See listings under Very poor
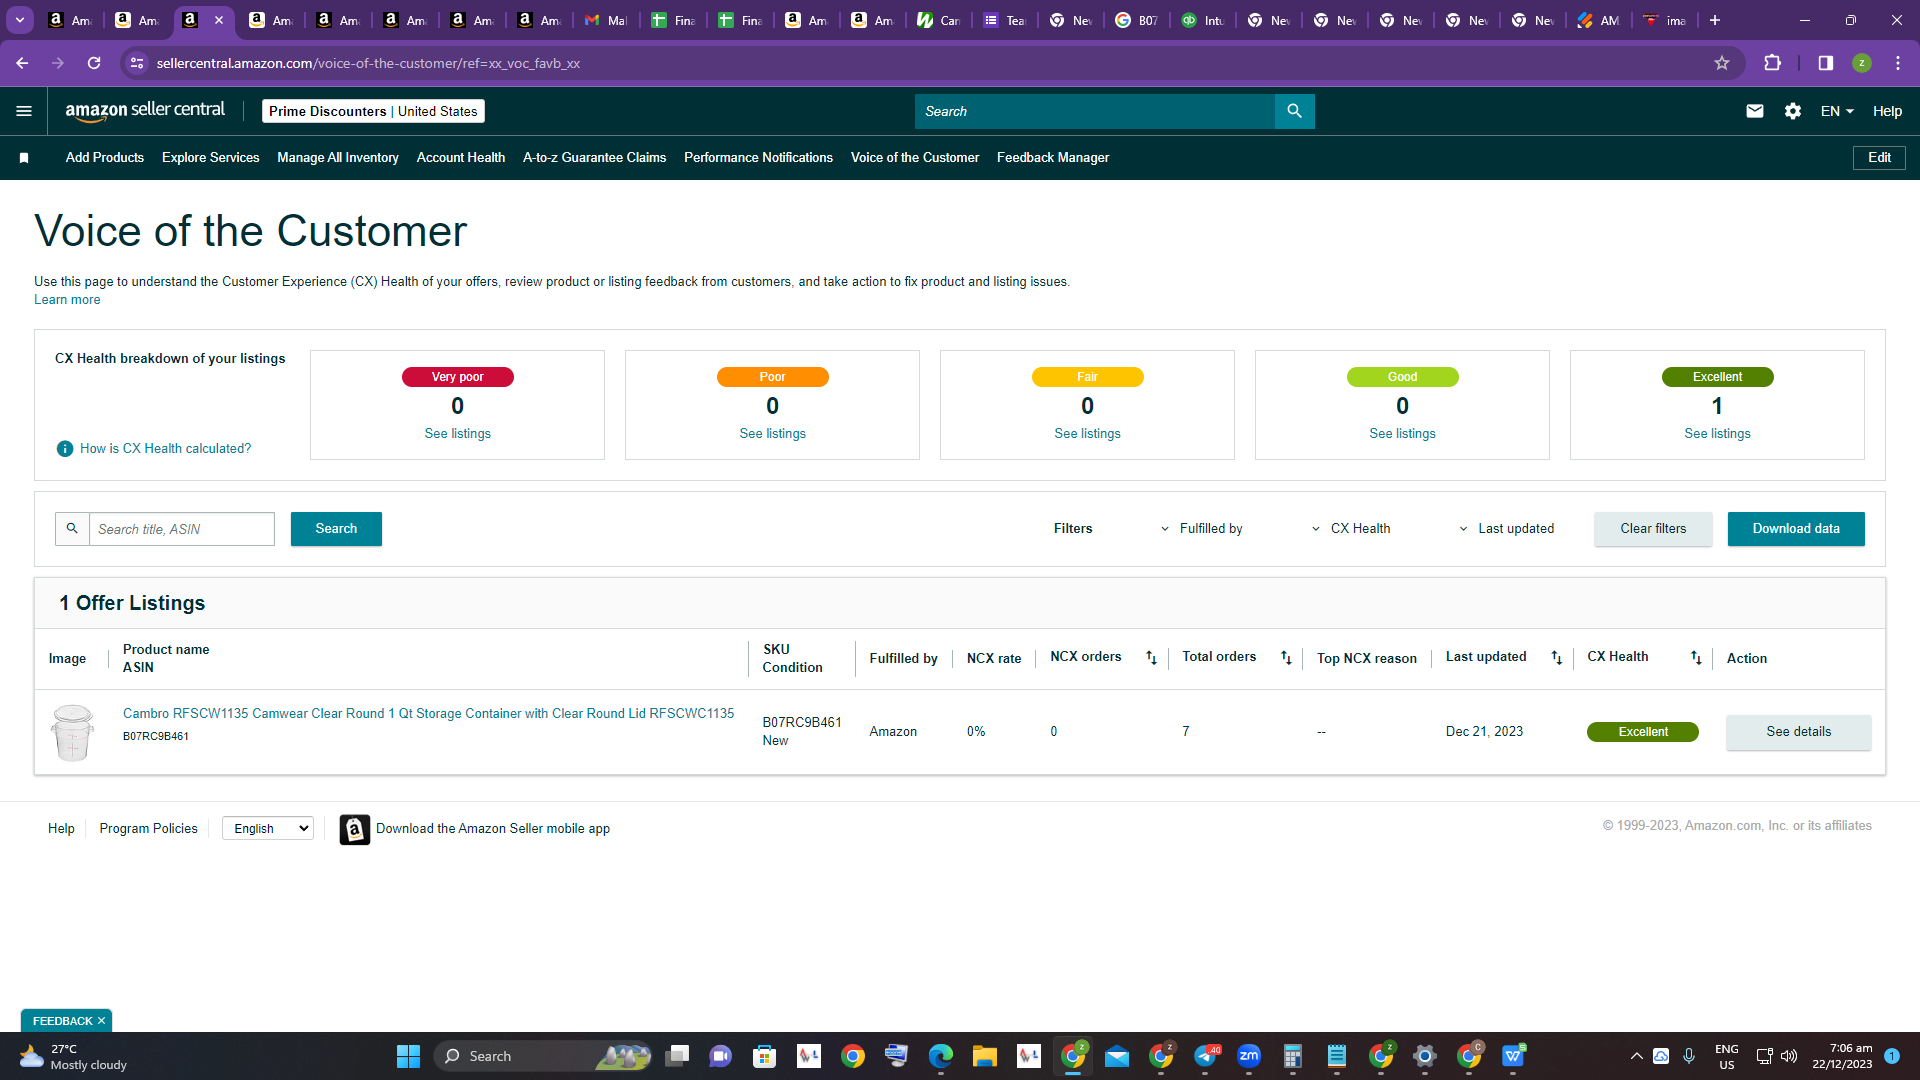Screen dimensions: 1920x1080 click(458, 434)
